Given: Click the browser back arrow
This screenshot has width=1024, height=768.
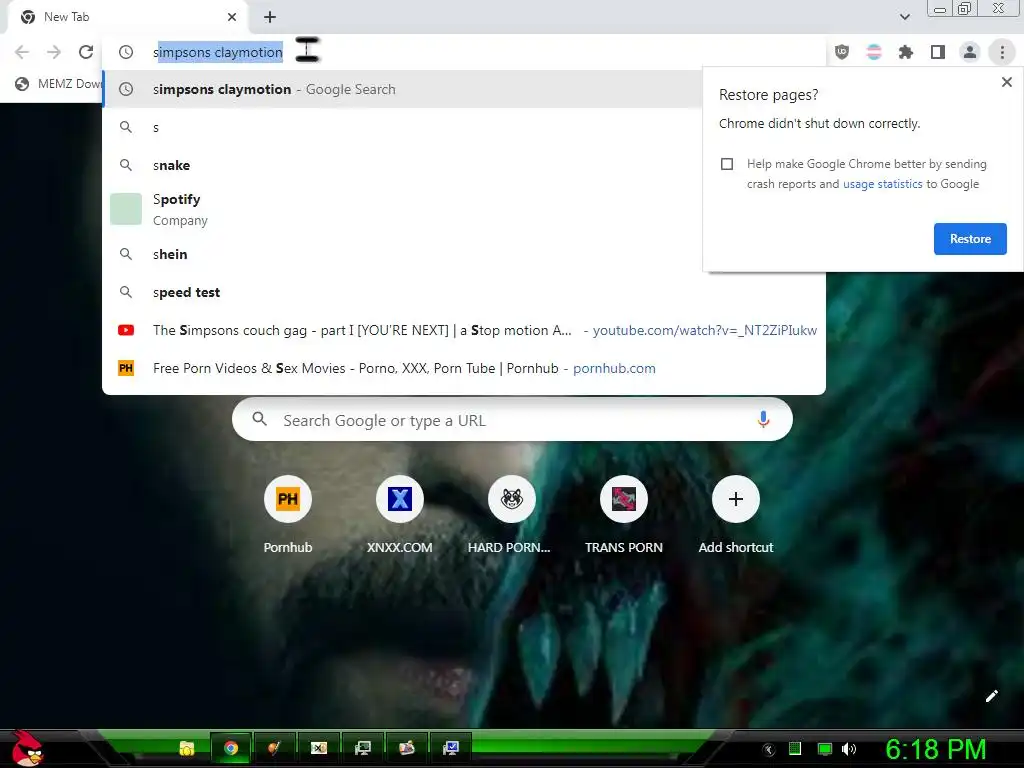Looking at the screenshot, I should point(22,52).
